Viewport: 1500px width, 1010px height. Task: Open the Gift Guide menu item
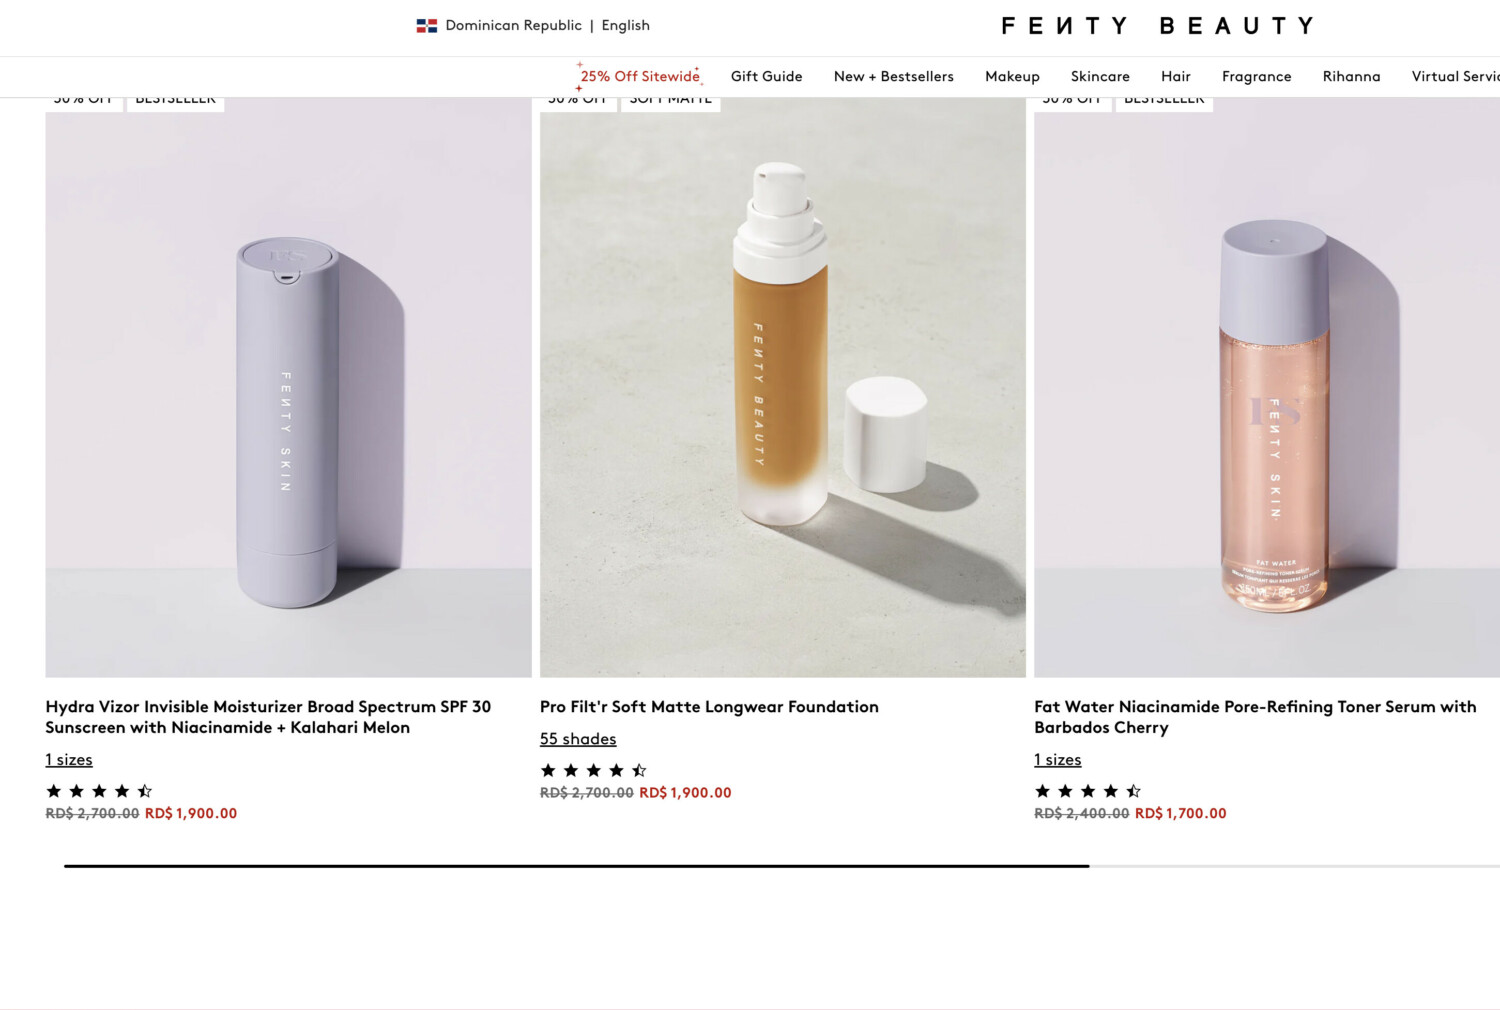coord(766,76)
